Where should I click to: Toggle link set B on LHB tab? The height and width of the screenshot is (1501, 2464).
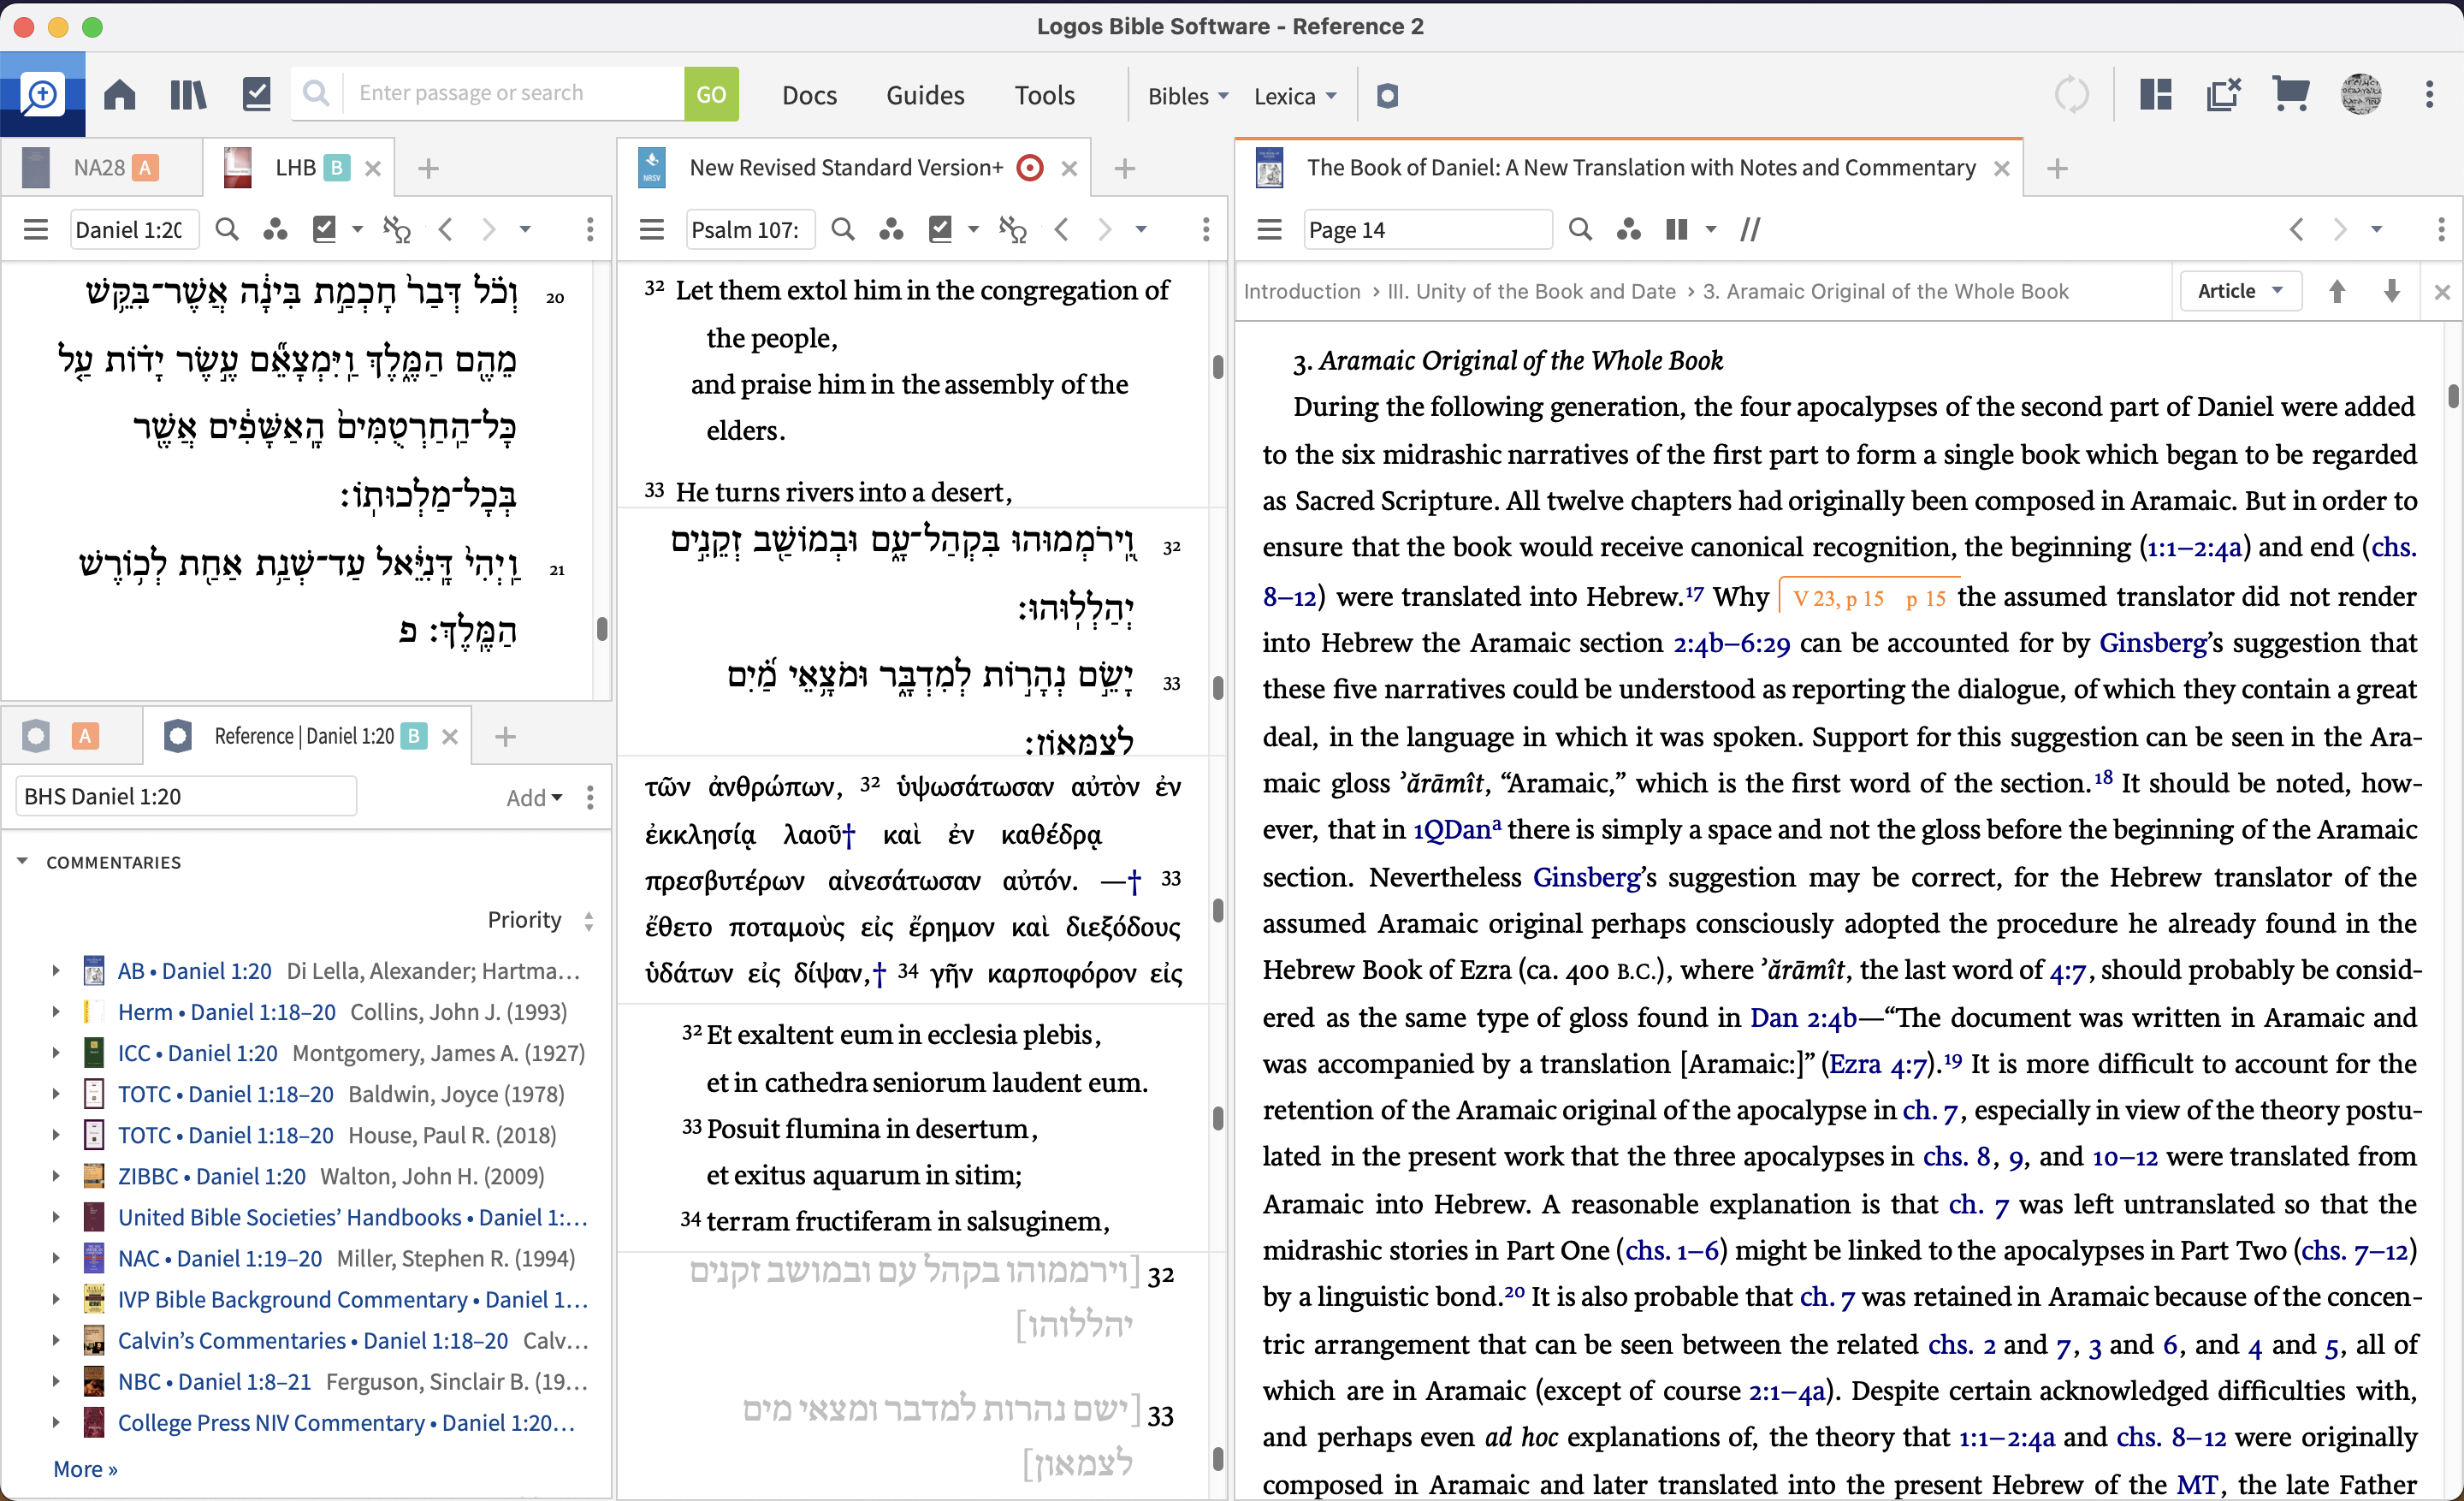338,168
